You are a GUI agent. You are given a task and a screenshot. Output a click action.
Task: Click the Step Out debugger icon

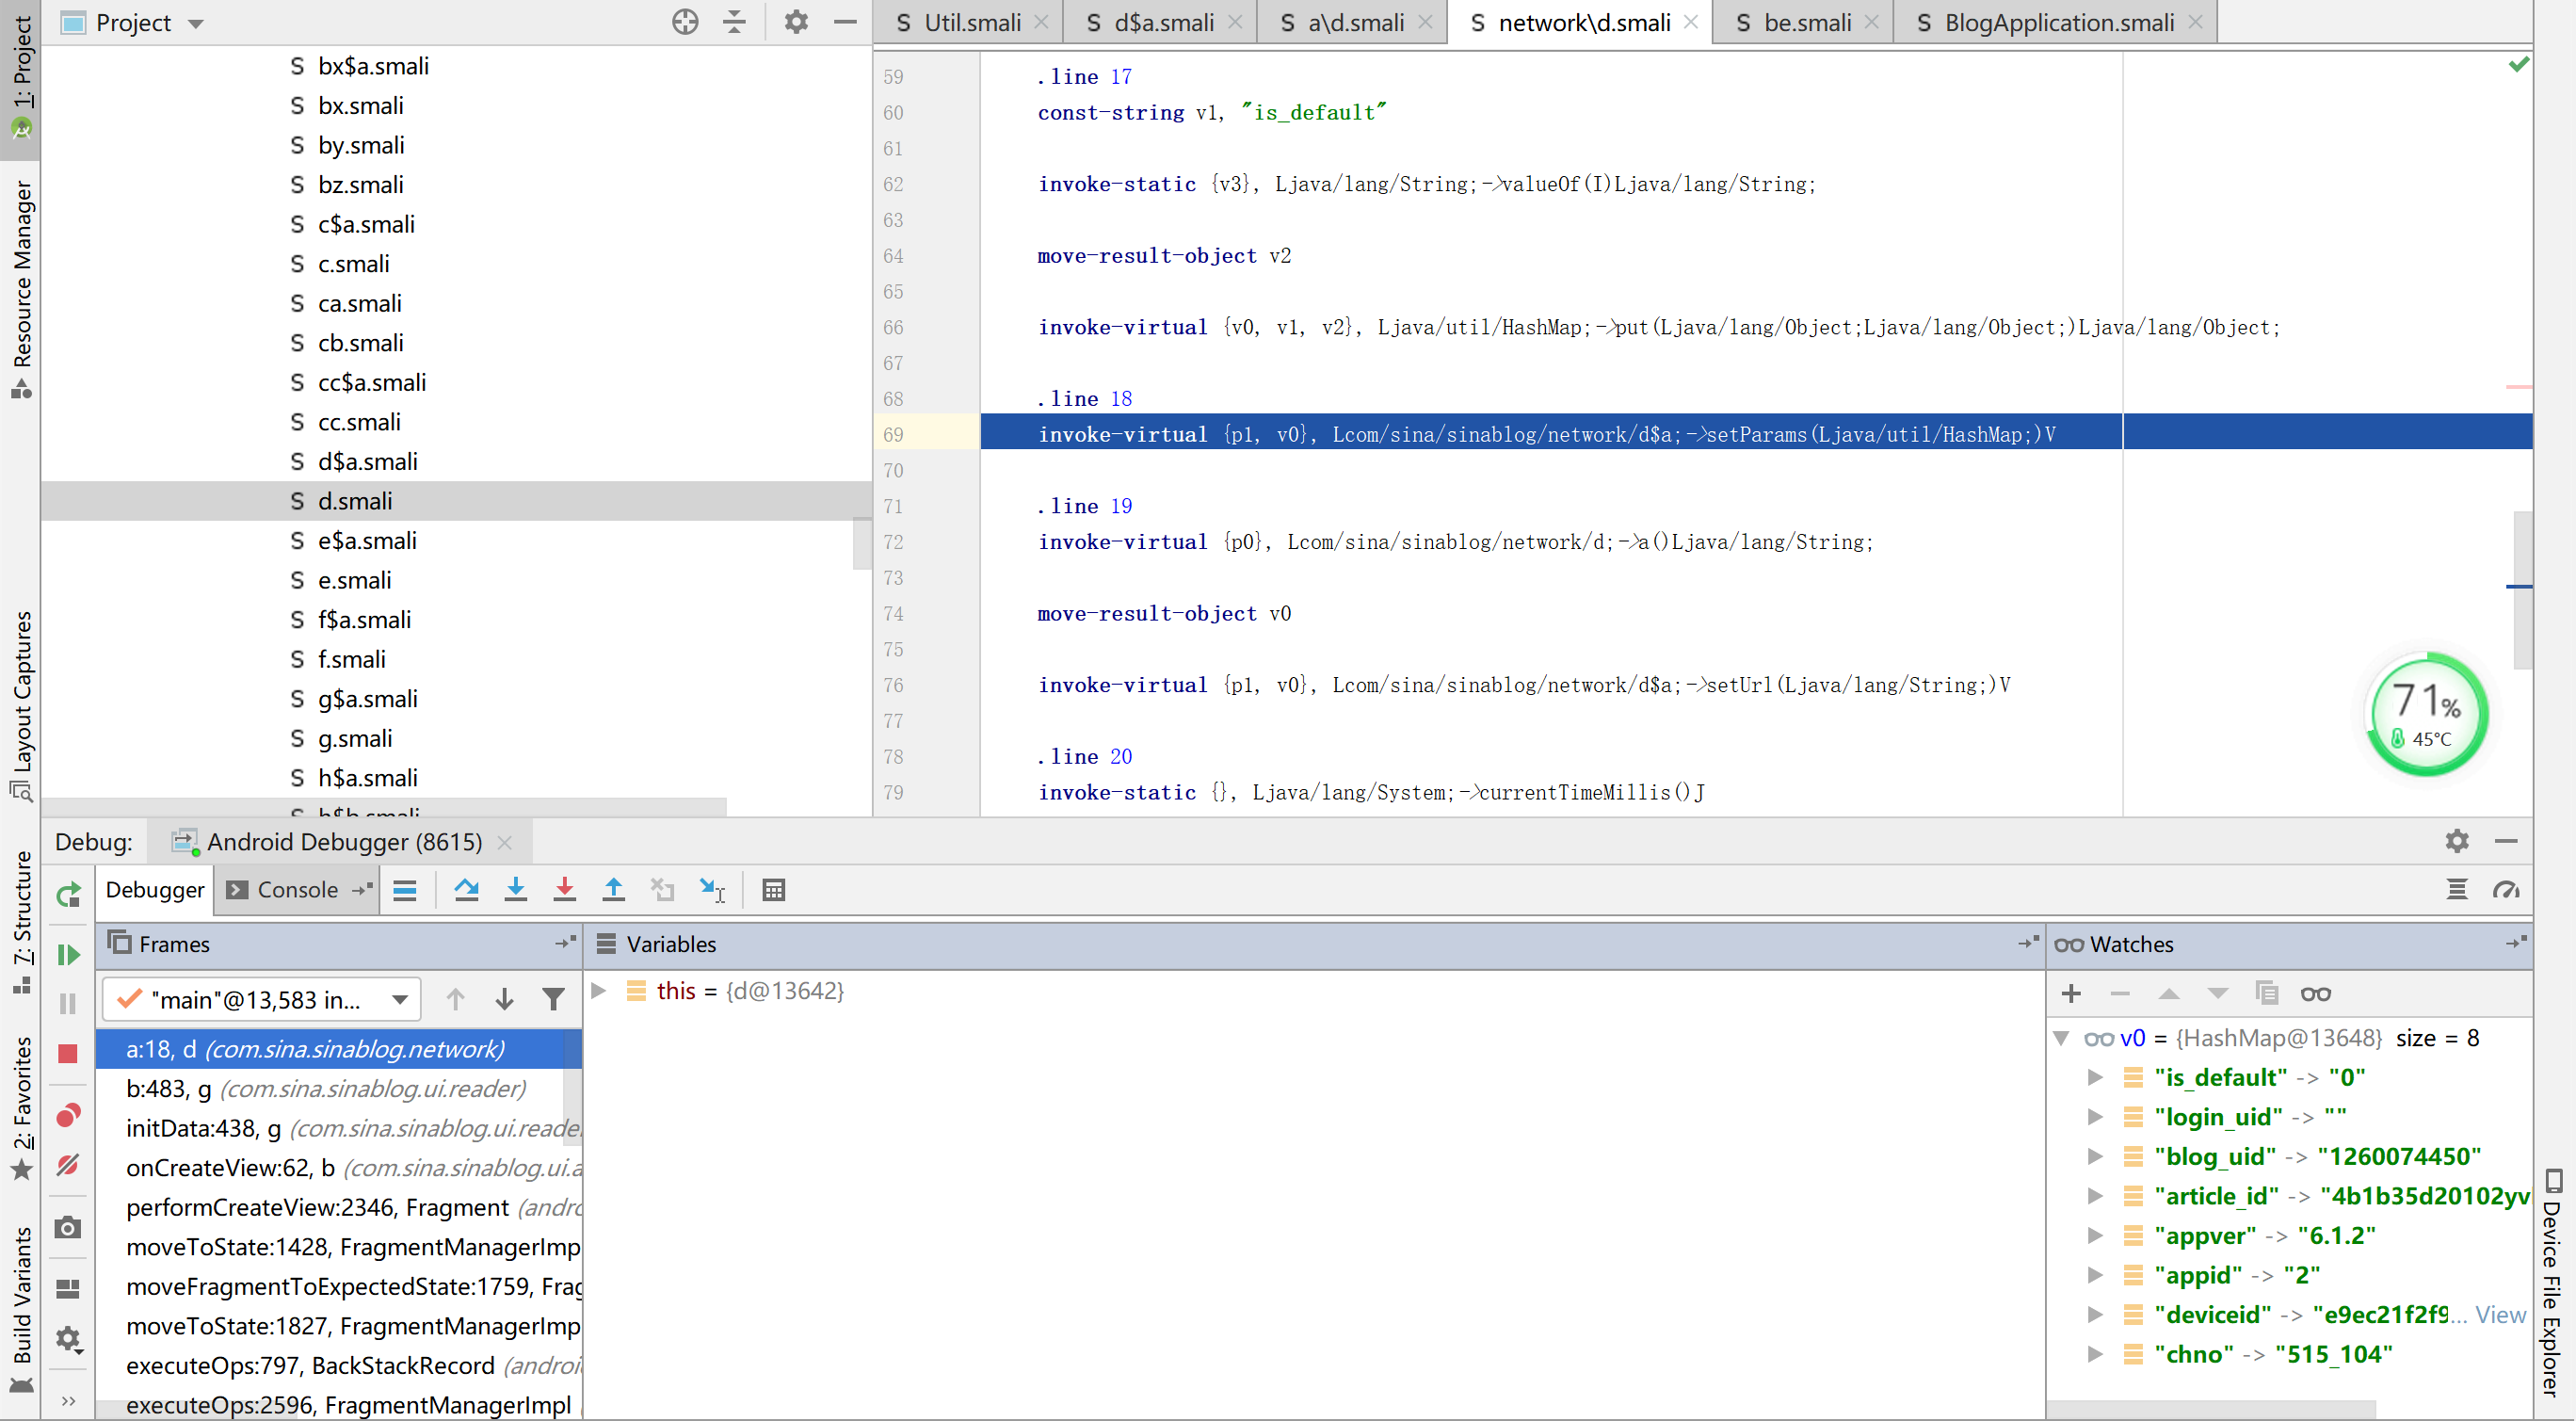(613, 890)
